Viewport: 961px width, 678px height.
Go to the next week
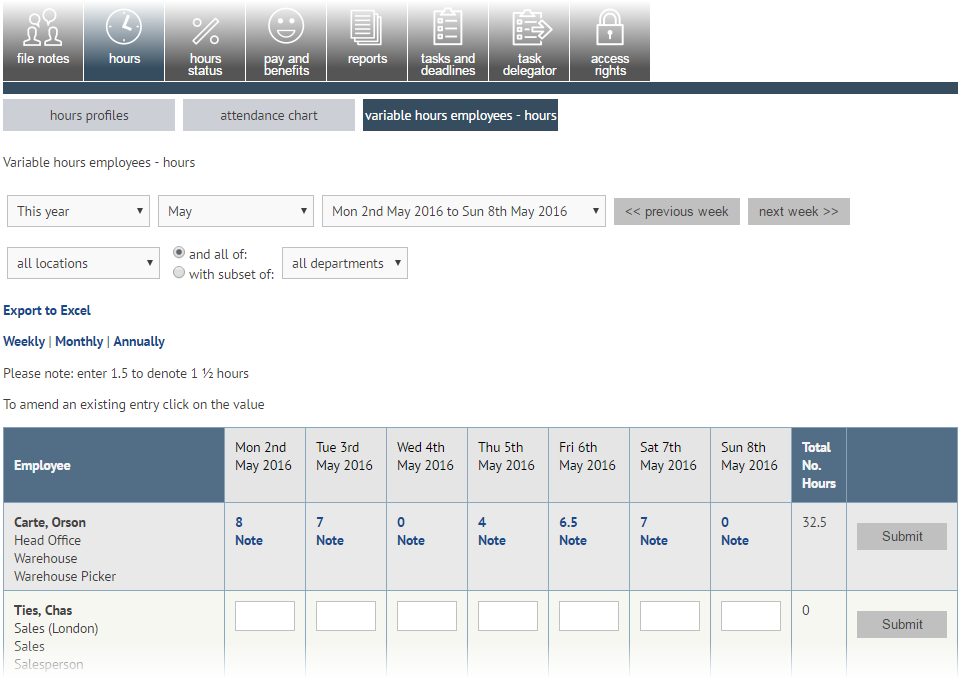pos(799,211)
